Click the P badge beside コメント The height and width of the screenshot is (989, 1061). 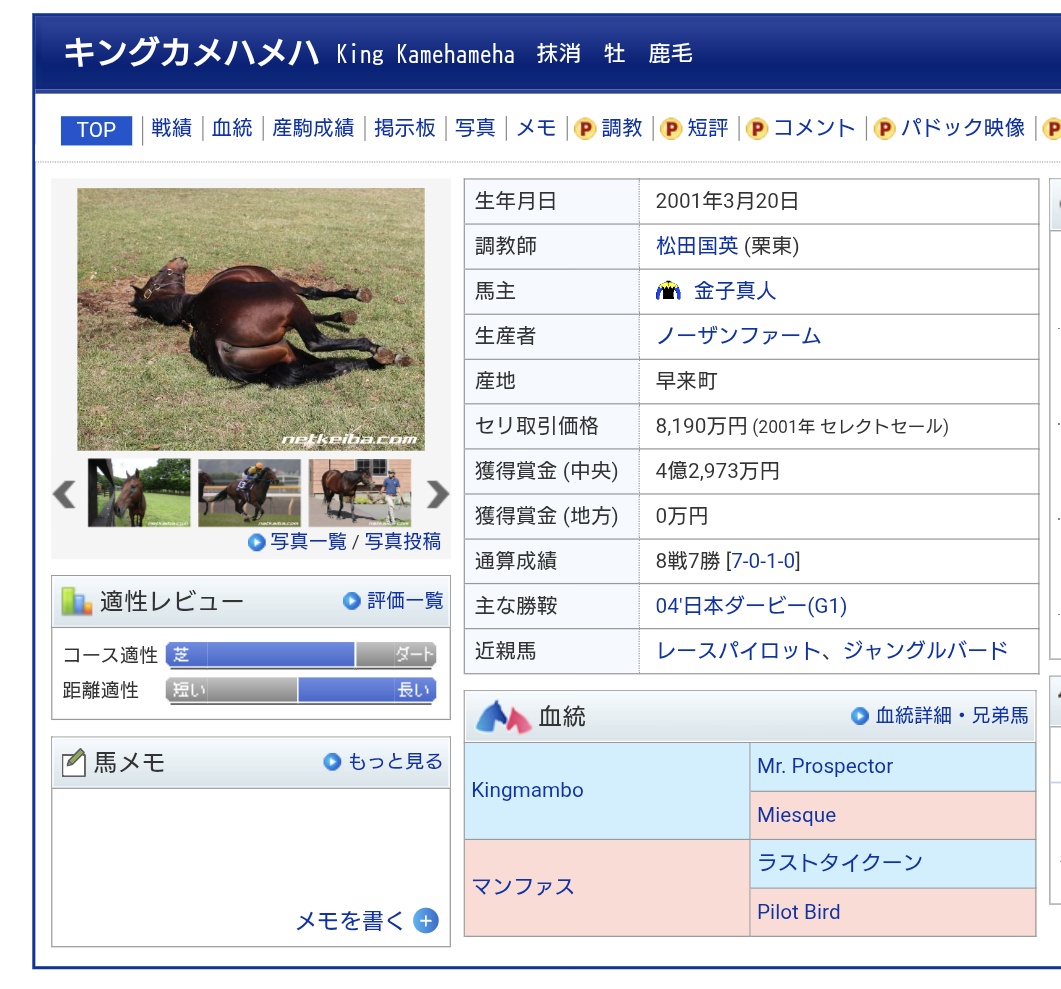(x=757, y=129)
